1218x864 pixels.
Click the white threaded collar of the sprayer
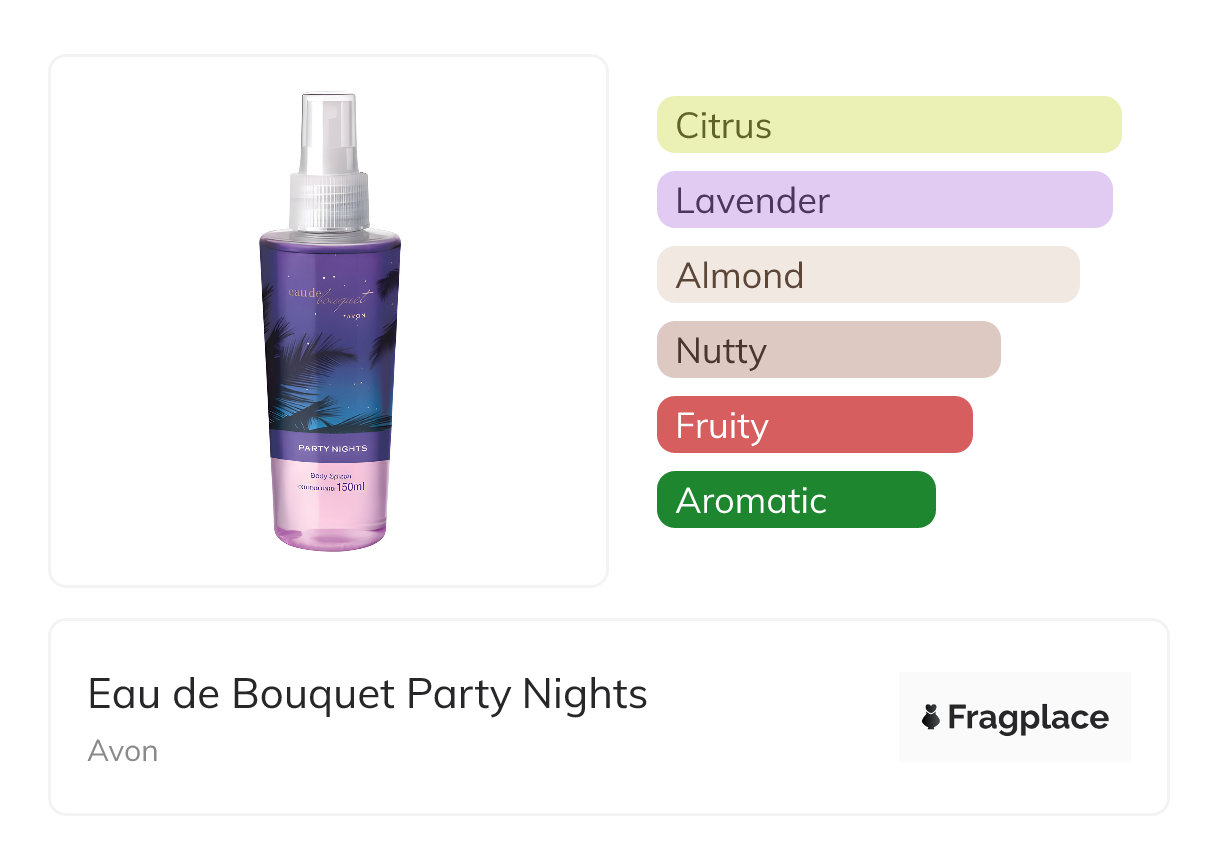pyautogui.click(x=330, y=202)
